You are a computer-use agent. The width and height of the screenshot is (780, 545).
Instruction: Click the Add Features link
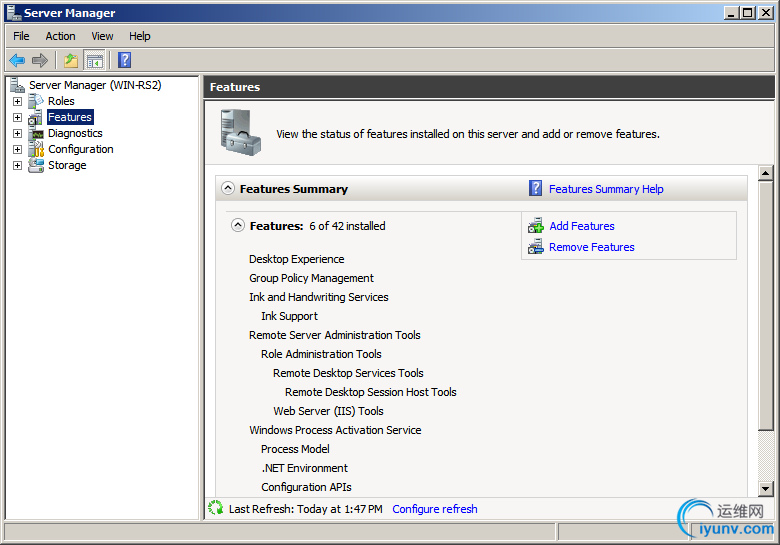[x=582, y=226]
